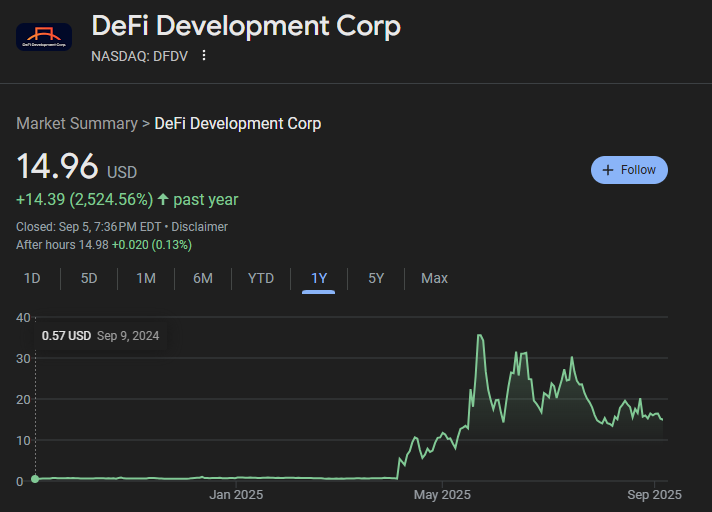Click the Jan 2025 axis label
The image size is (712, 512).
(x=236, y=494)
